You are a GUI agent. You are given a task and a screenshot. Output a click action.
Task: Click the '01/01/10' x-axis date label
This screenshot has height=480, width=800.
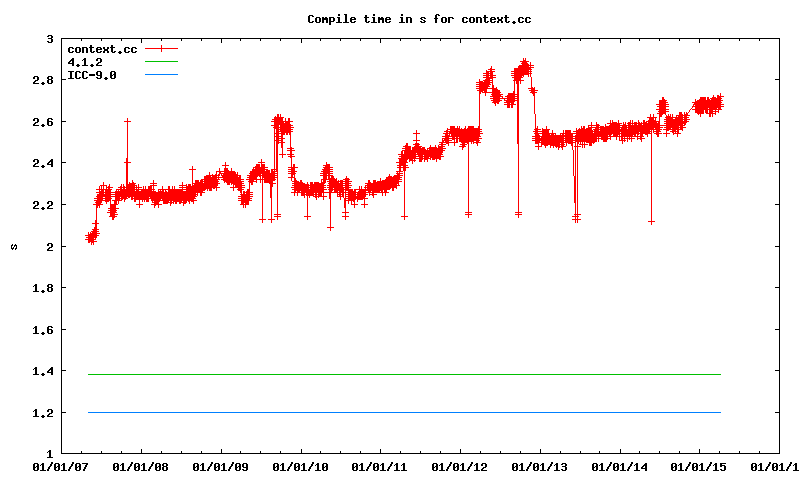pyautogui.click(x=300, y=466)
